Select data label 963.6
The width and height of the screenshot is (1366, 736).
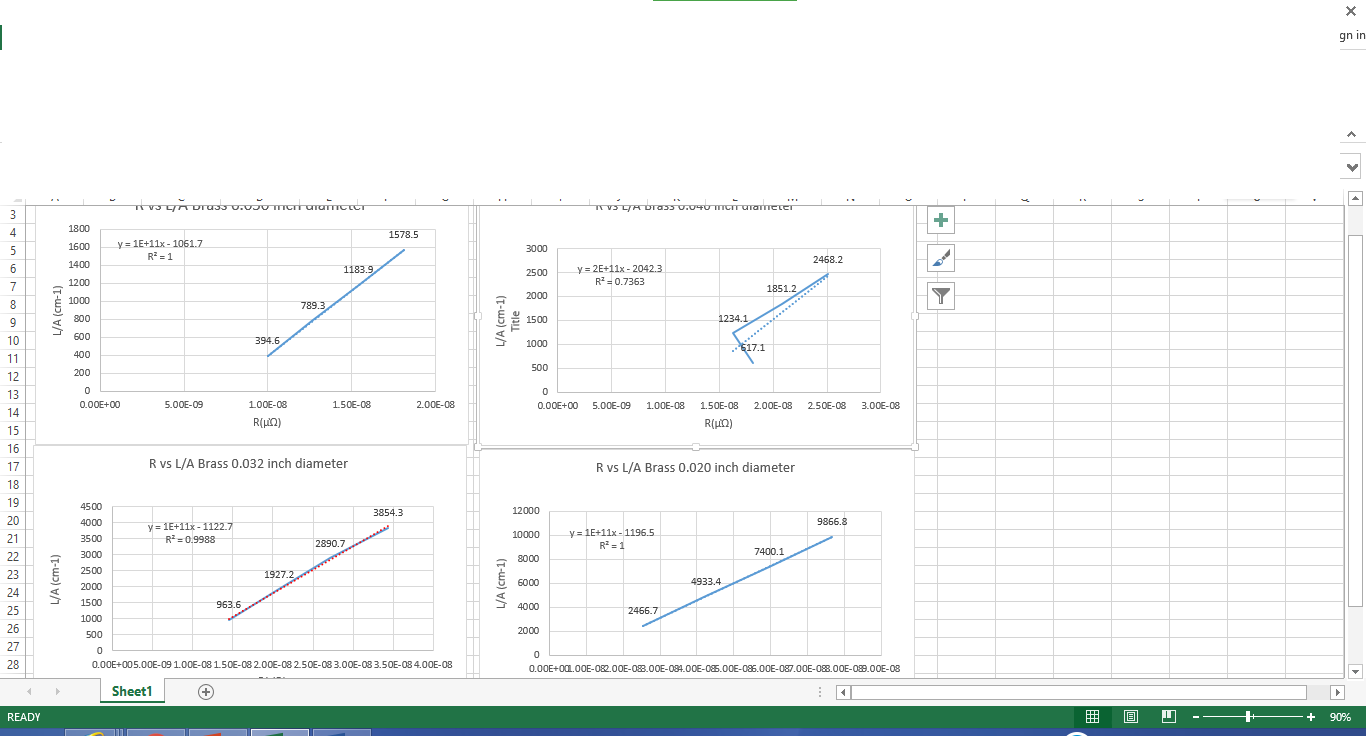229,605
